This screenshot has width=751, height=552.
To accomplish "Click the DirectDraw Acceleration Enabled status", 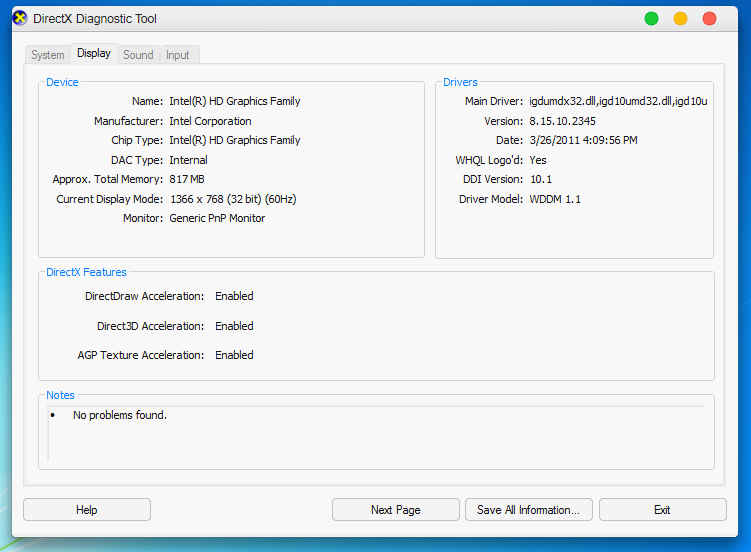I will (234, 296).
